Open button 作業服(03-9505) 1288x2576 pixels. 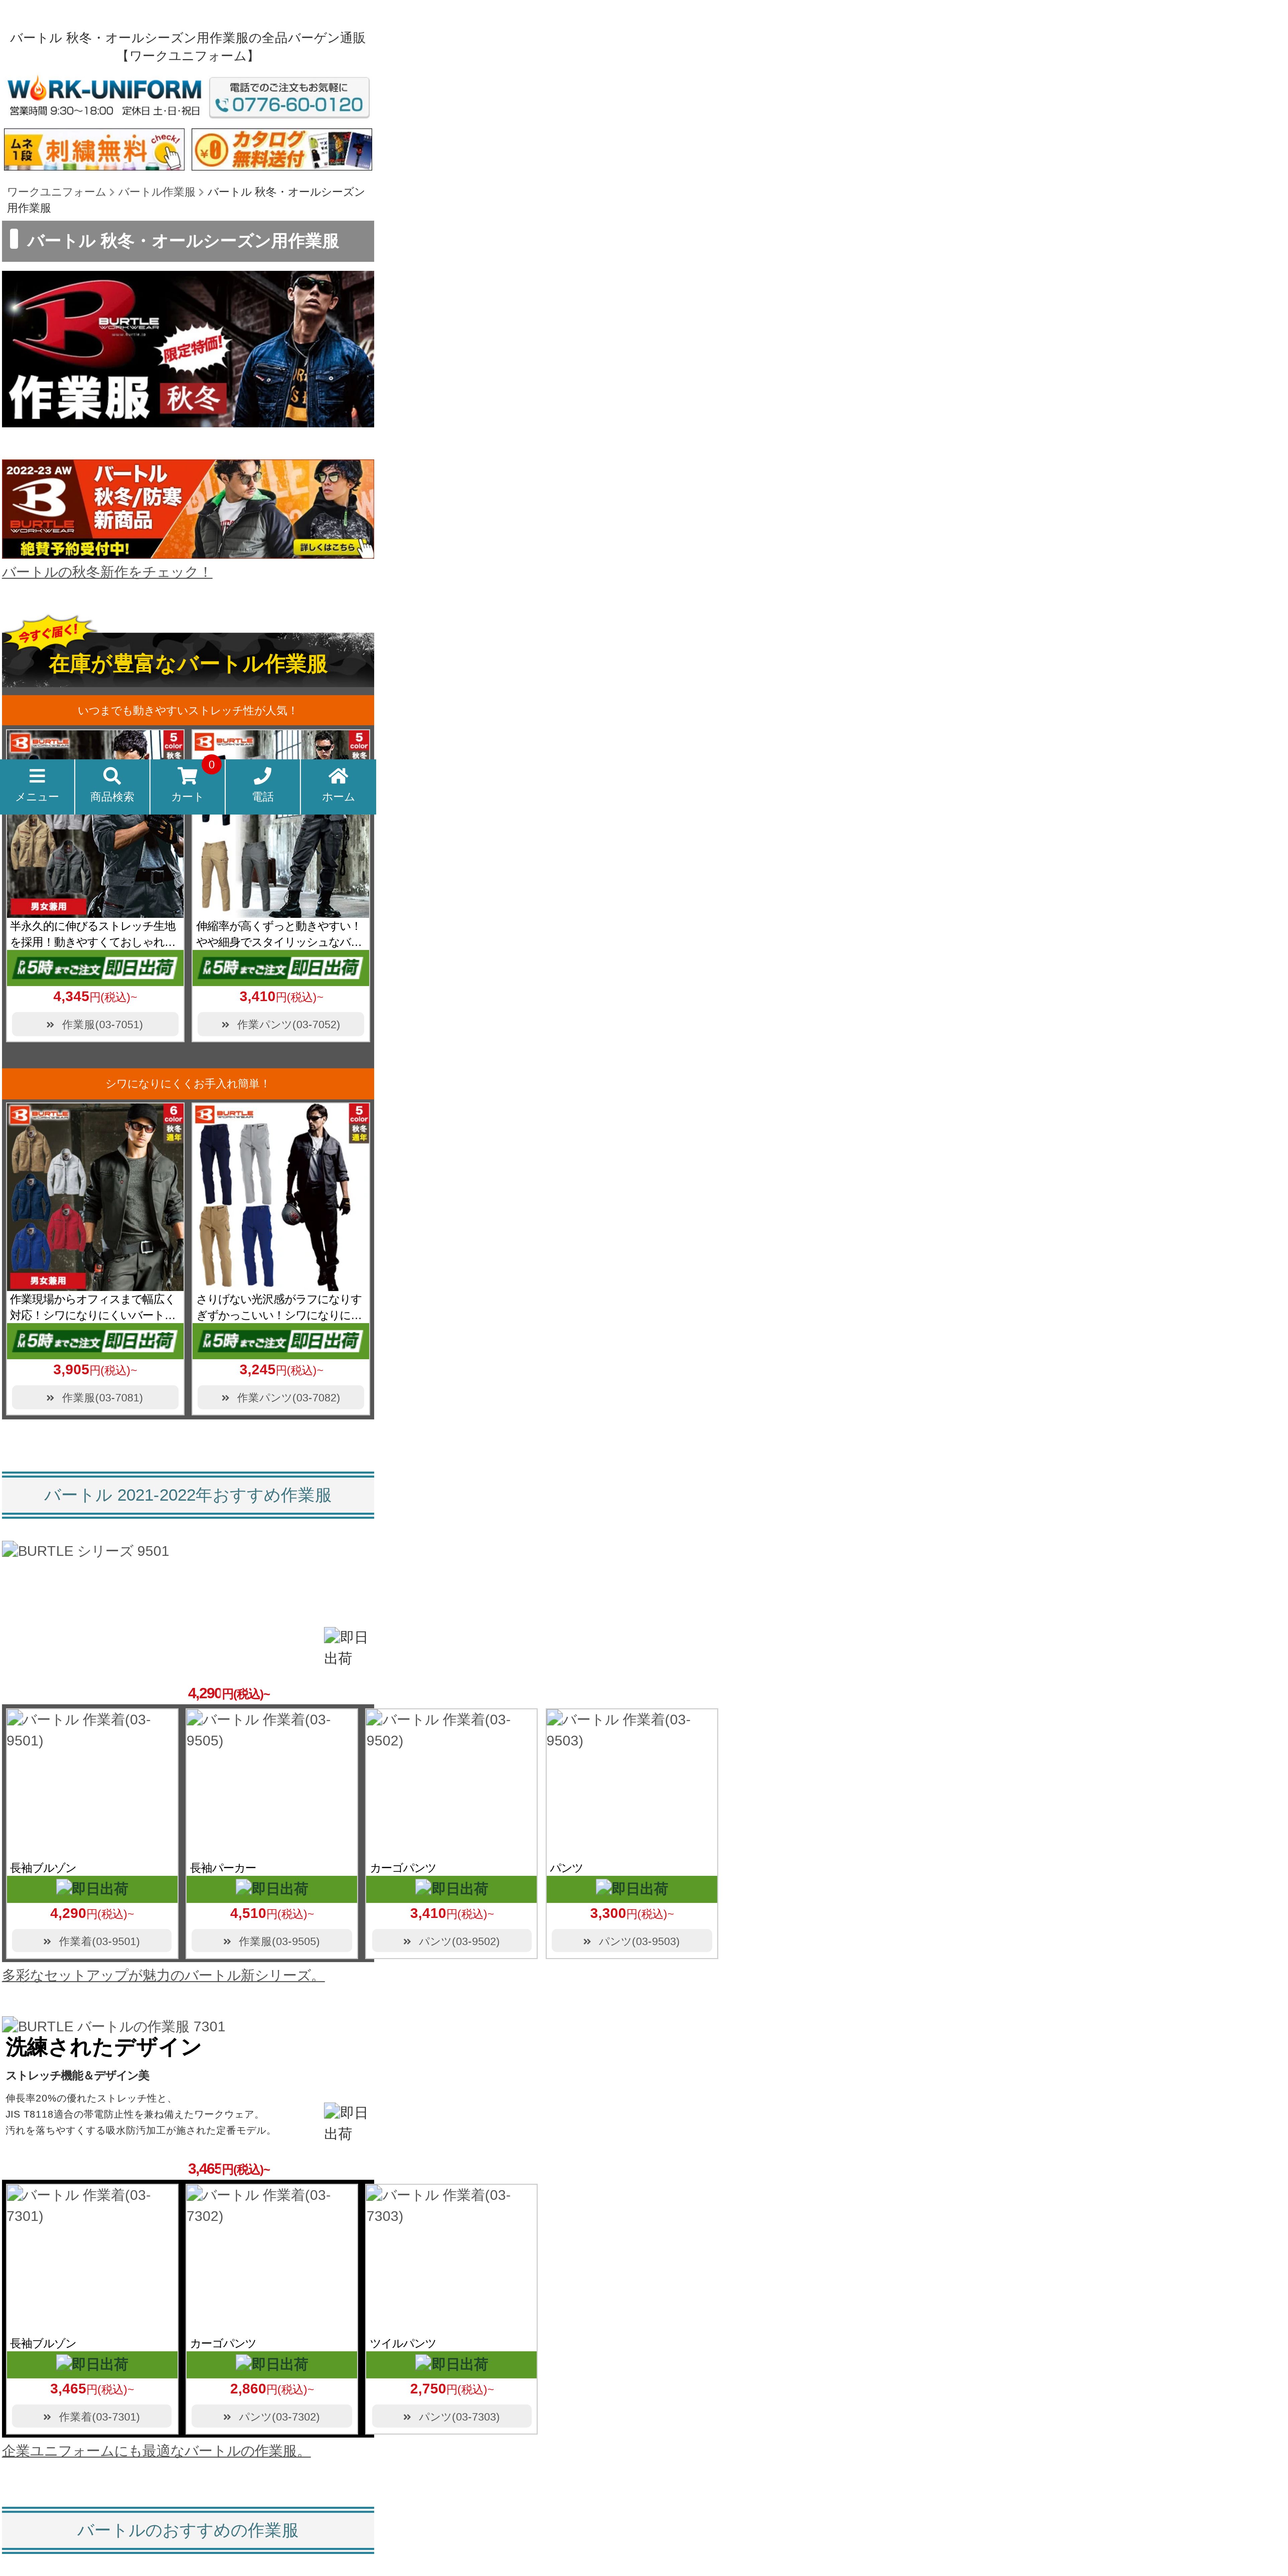click(x=272, y=1941)
